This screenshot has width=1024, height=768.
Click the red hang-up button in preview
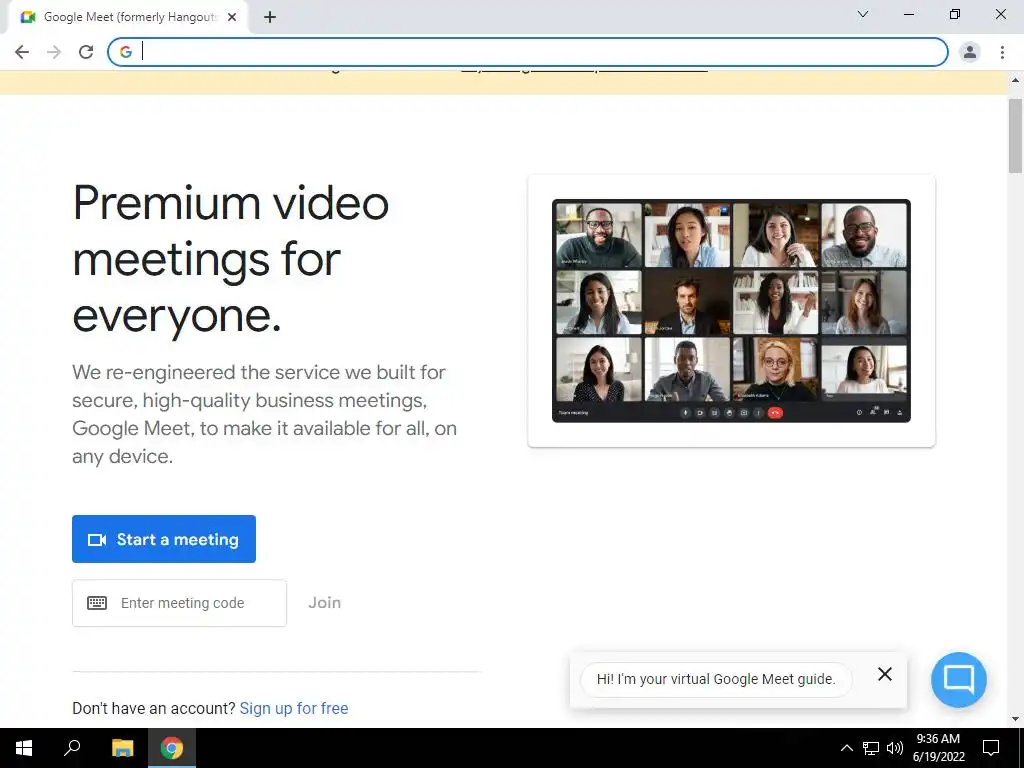775,413
